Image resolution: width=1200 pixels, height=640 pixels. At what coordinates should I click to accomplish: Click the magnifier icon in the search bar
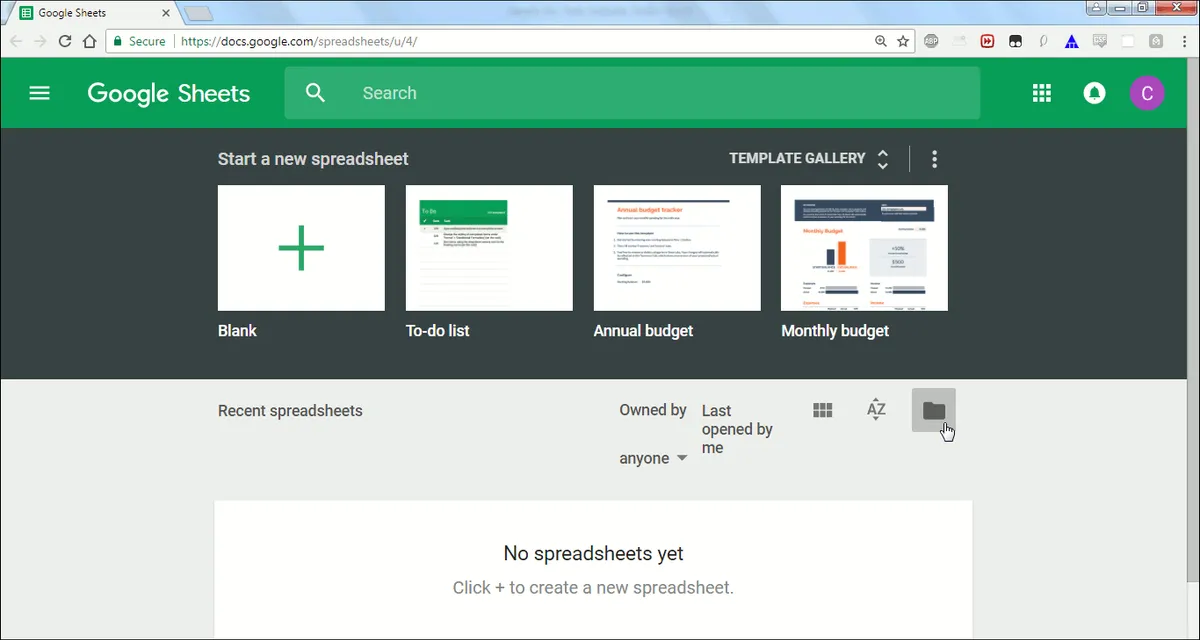coord(315,93)
